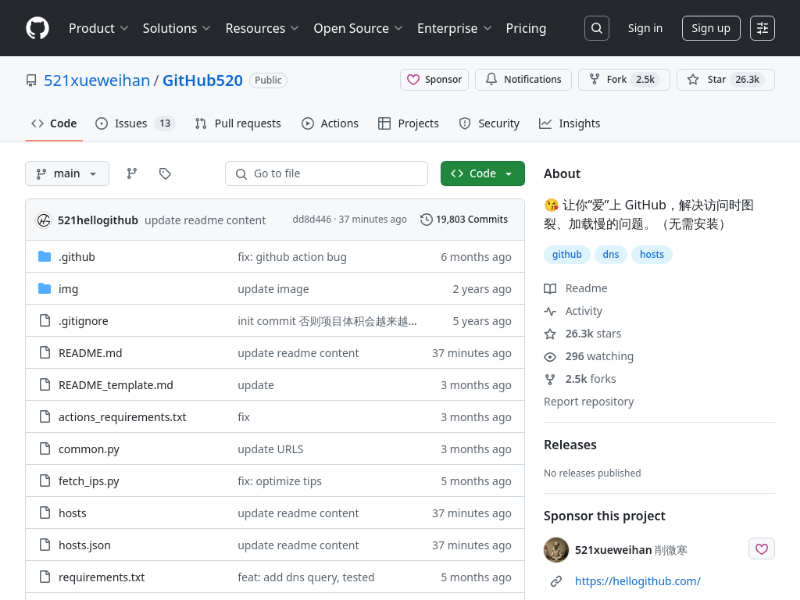Open the branches icon next to main
800x600 pixels.
pyautogui.click(x=131, y=174)
